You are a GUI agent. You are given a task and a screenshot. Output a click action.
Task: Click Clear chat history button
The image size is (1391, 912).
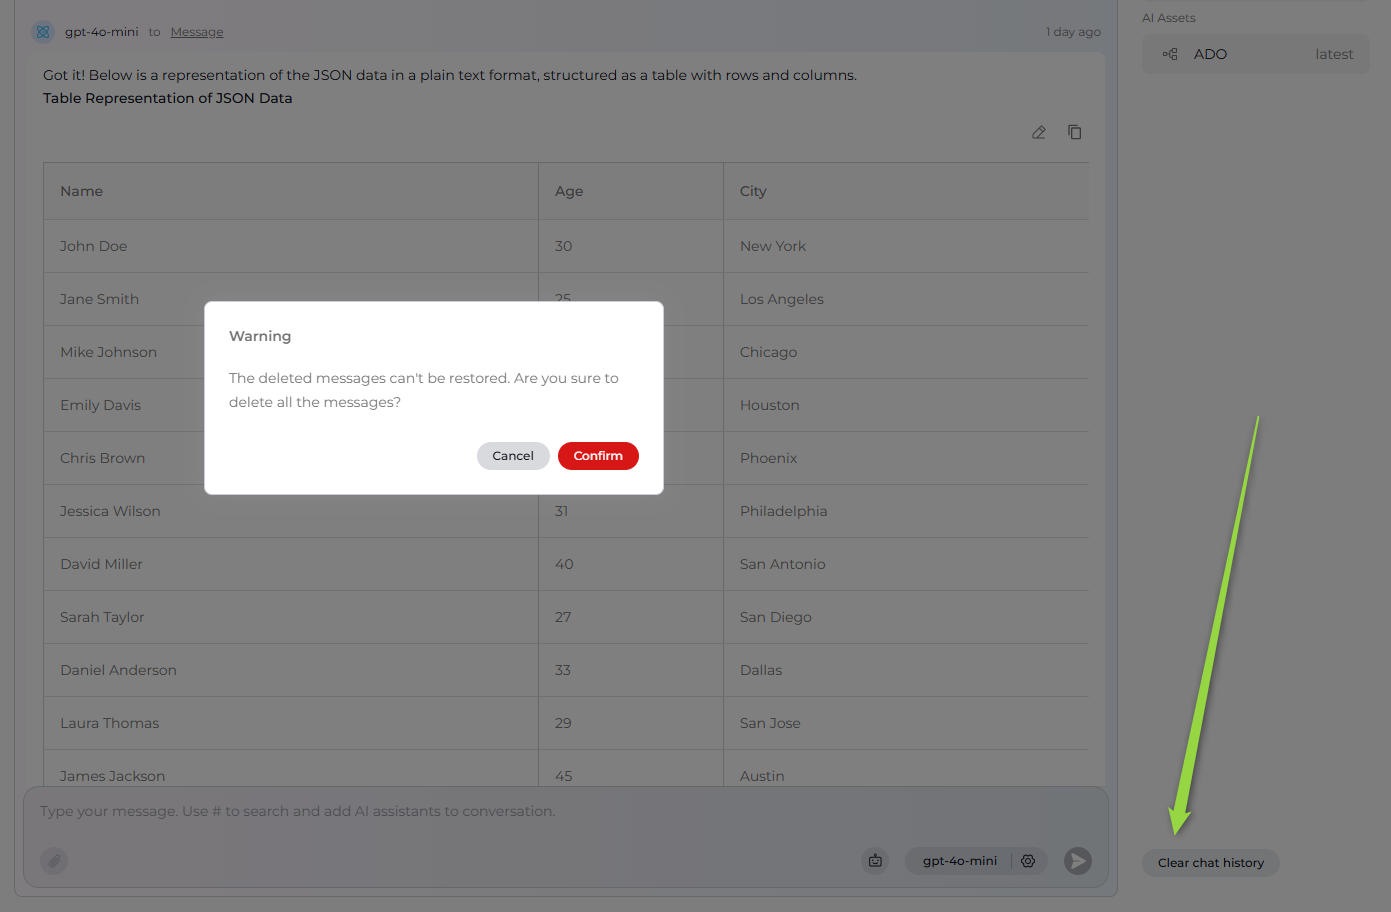click(x=1211, y=863)
